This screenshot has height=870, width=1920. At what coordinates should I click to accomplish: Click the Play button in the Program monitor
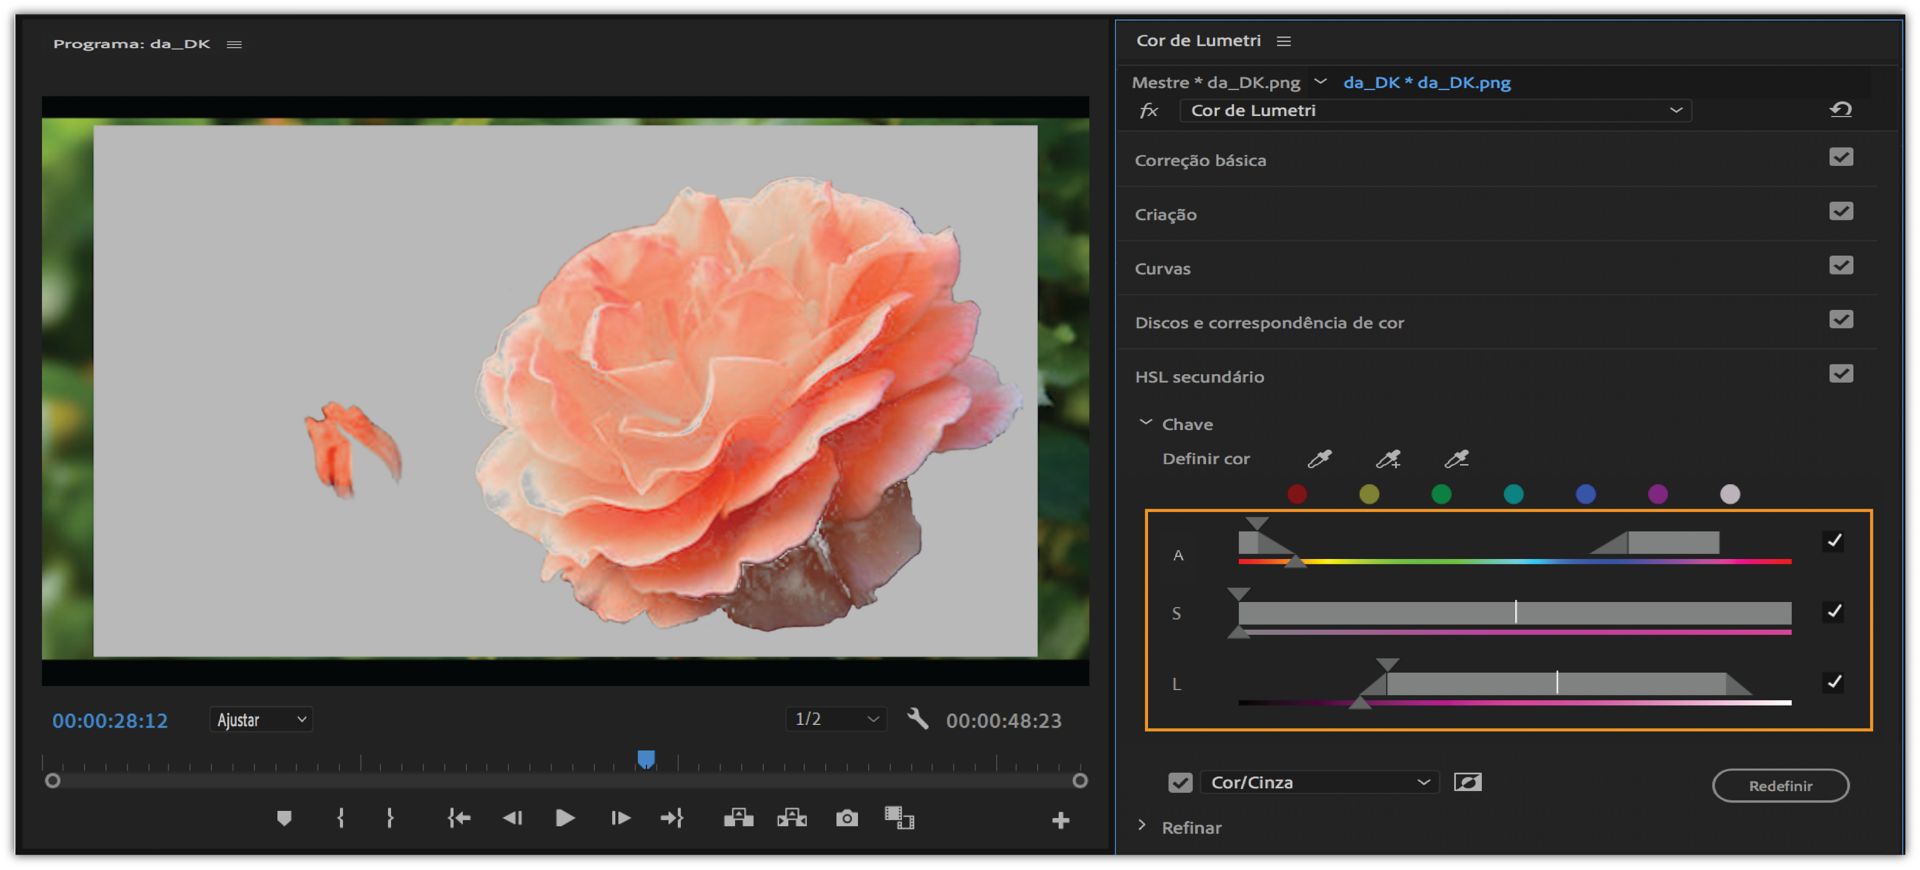565,818
